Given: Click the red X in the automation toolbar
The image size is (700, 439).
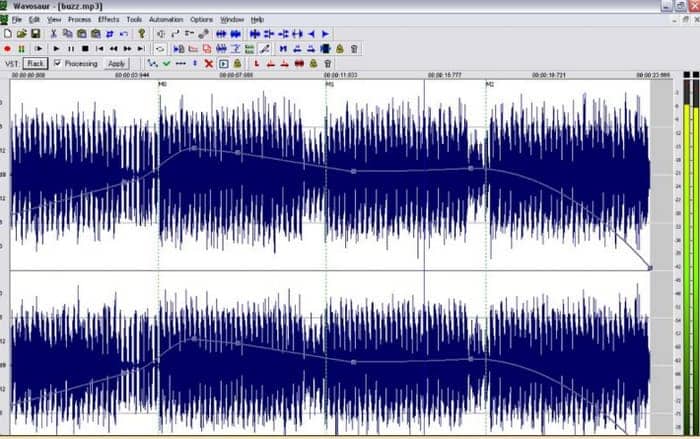Looking at the screenshot, I should [208, 63].
